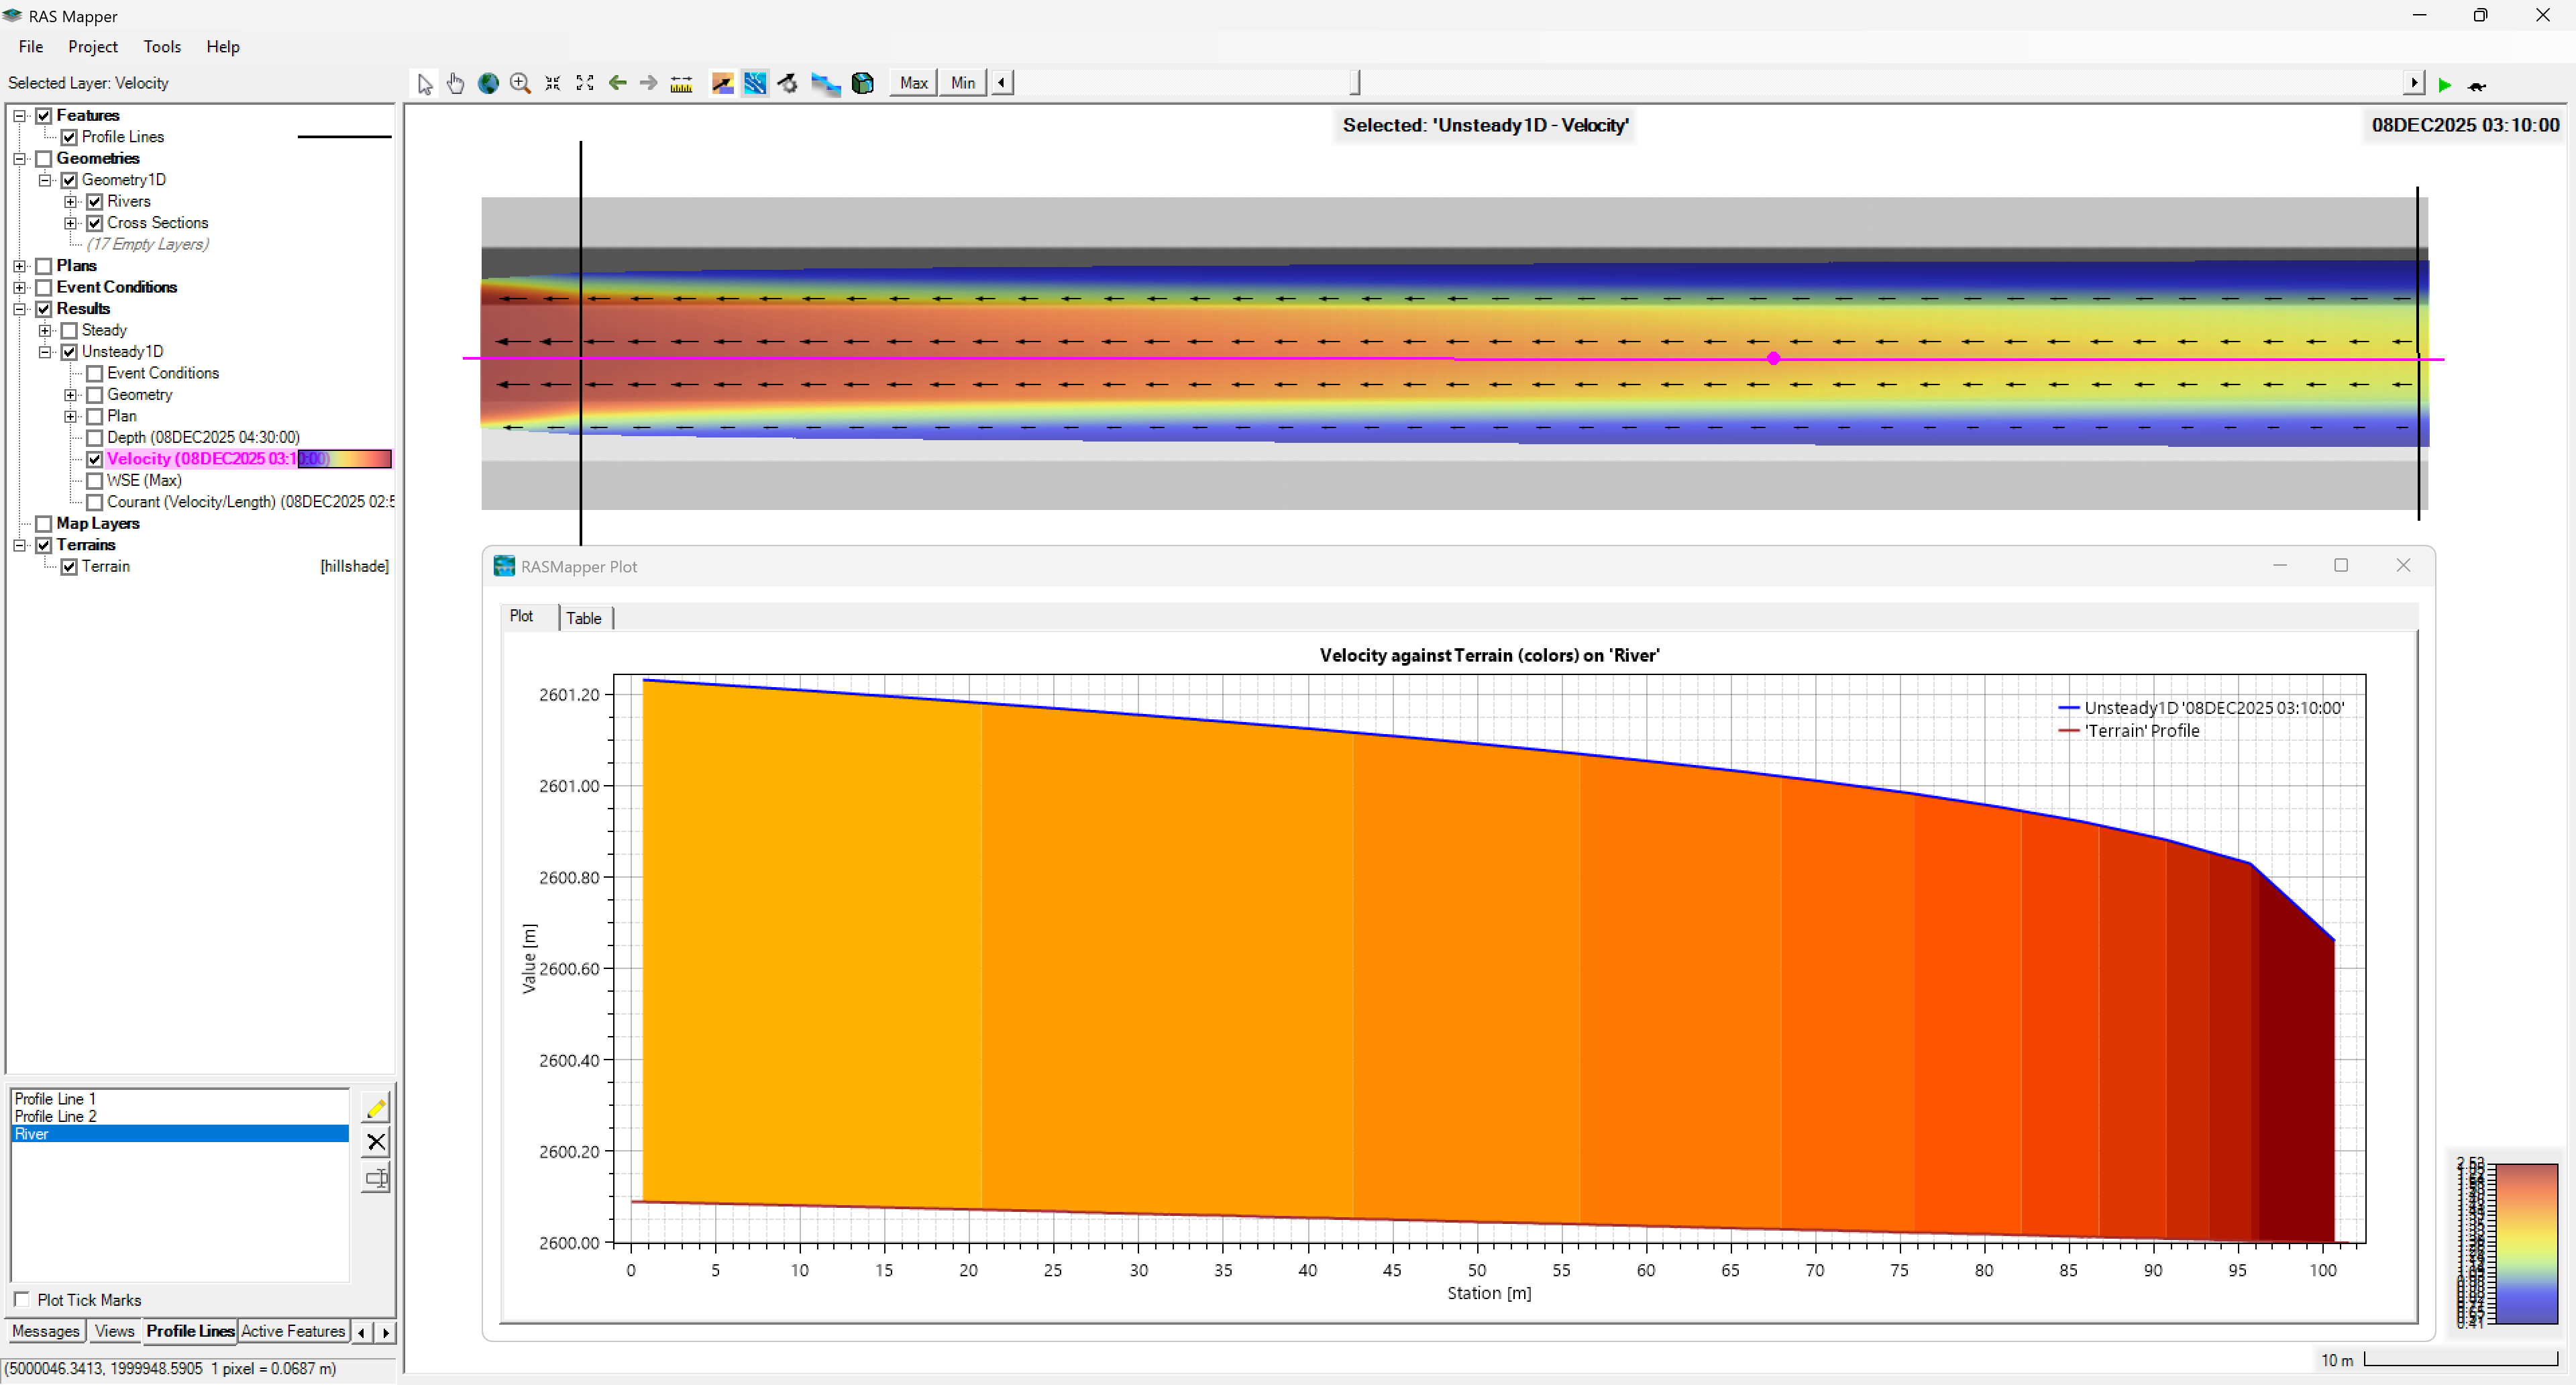Image resolution: width=2576 pixels, height=1385 pixels.
Task: Open the 3D viewer cube icon
Action: pos(863,83)
